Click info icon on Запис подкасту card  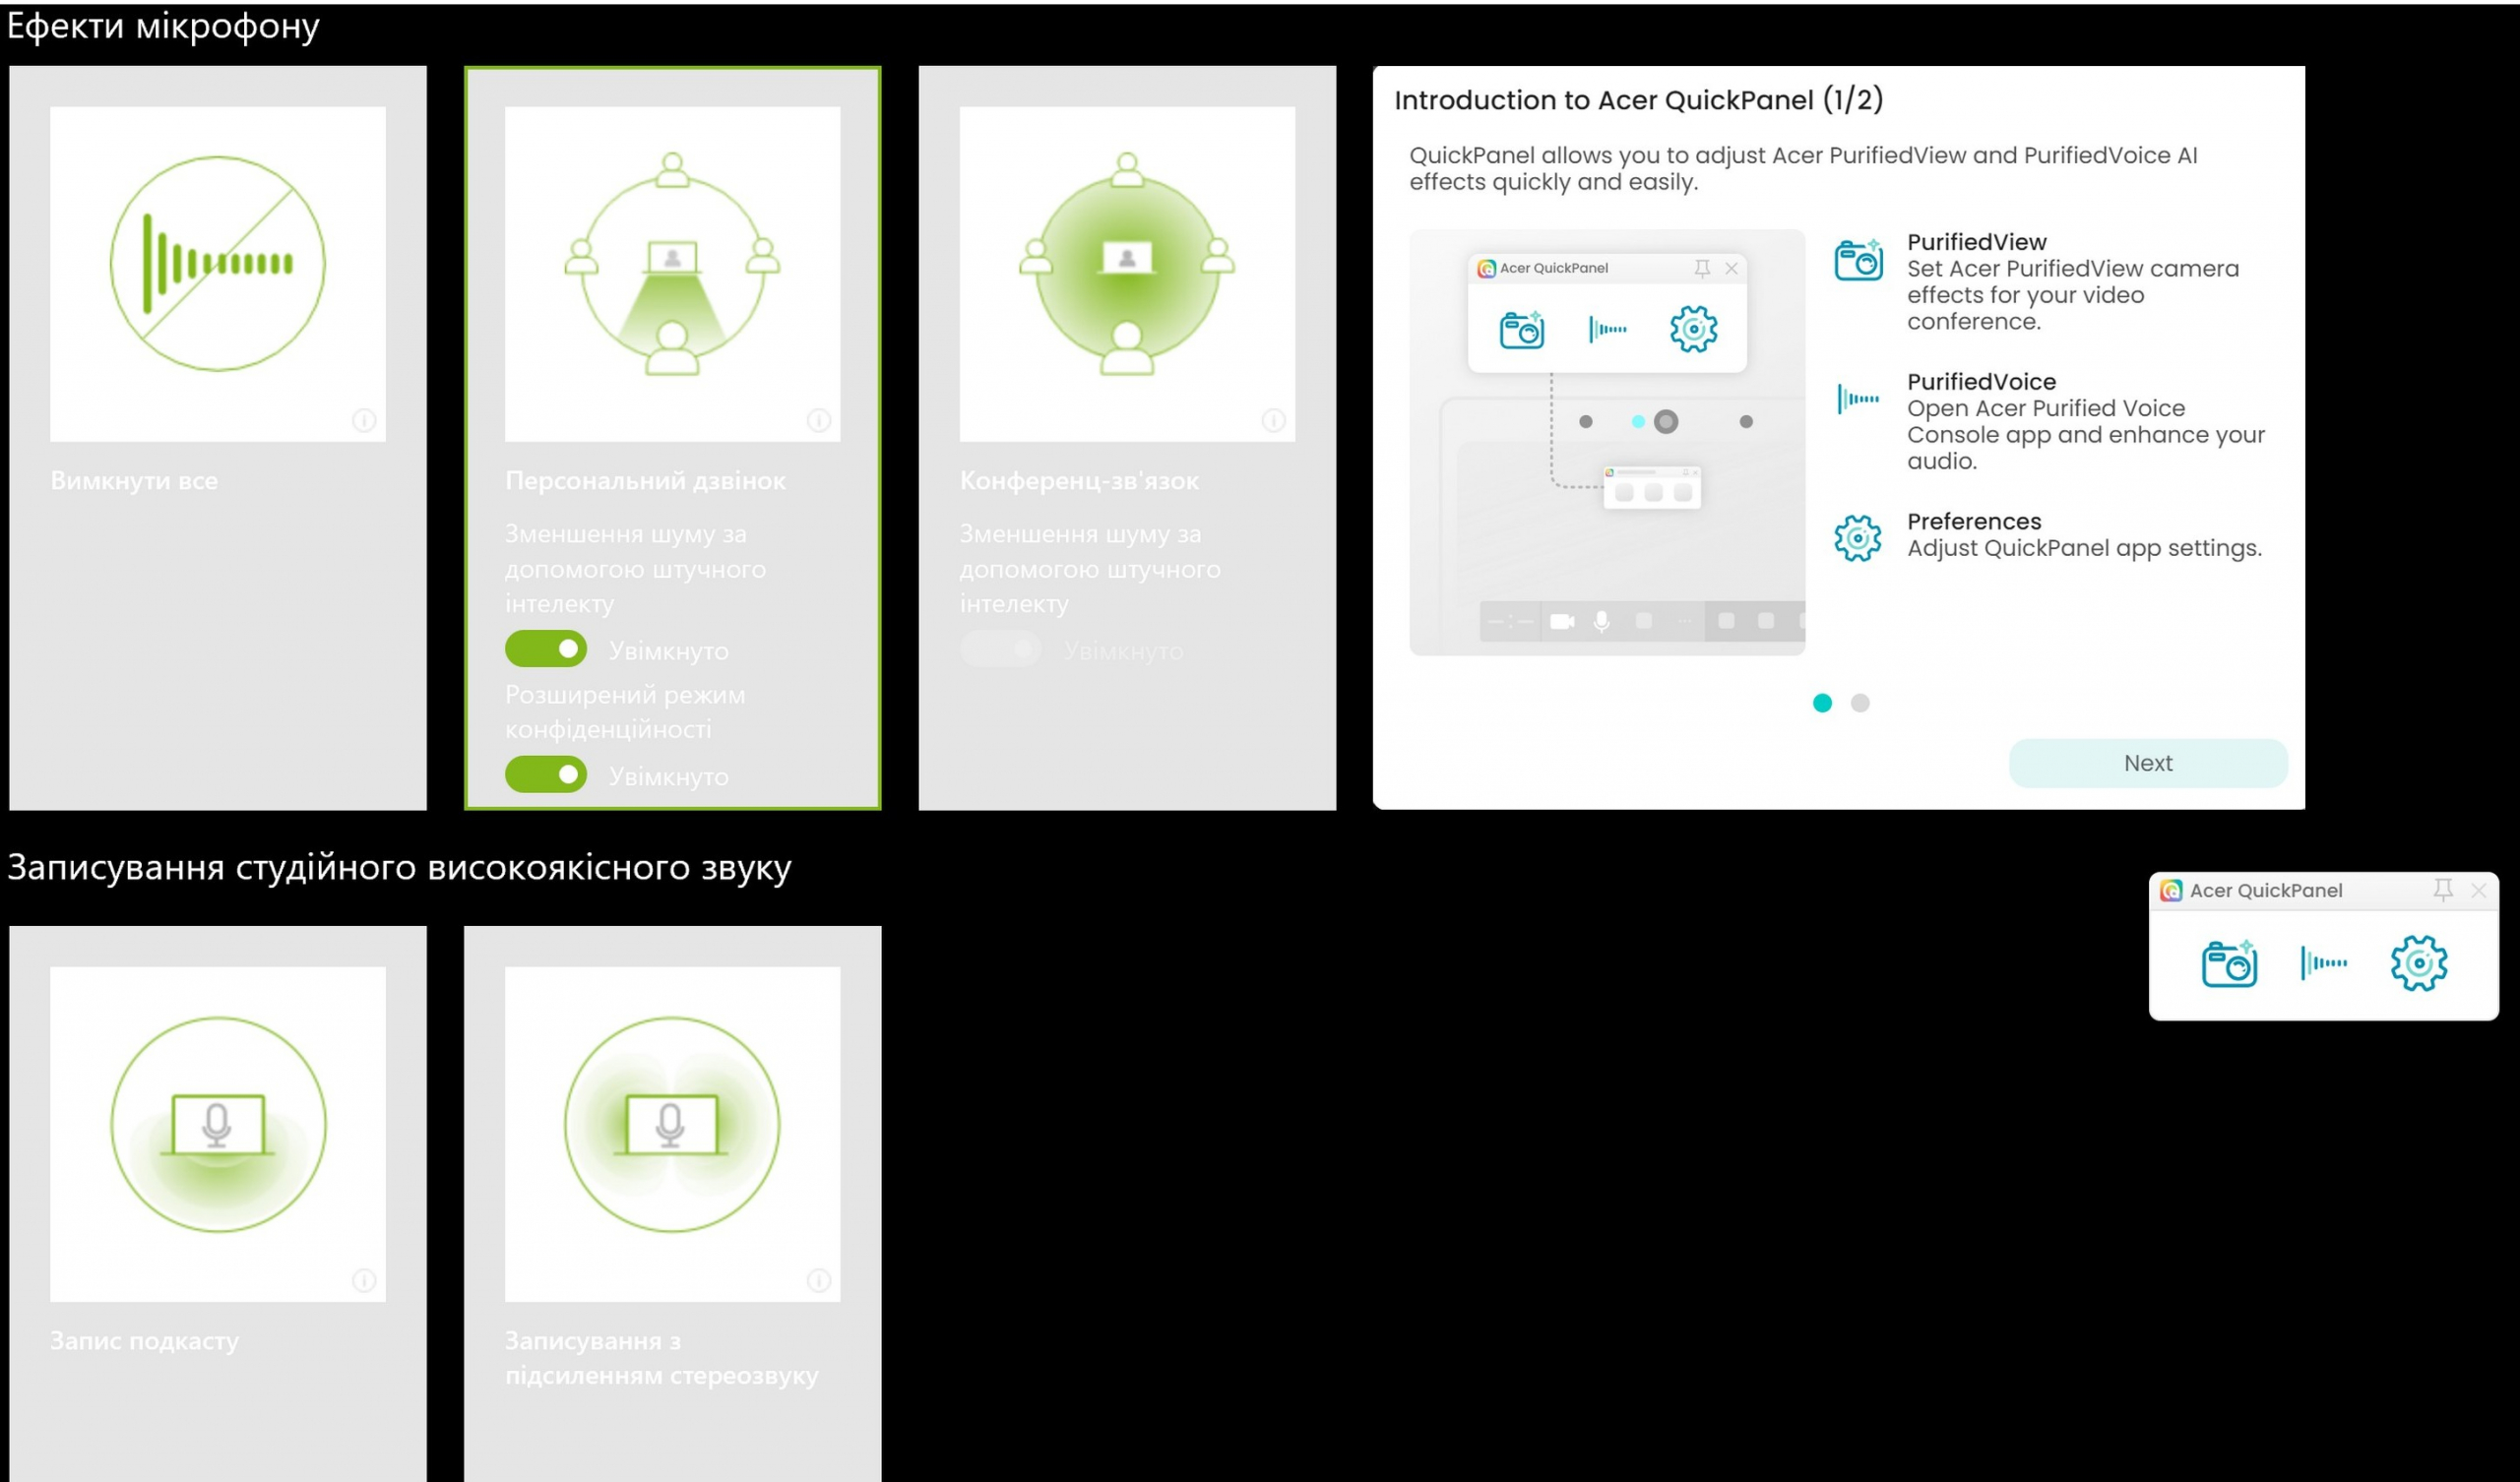364,1280
